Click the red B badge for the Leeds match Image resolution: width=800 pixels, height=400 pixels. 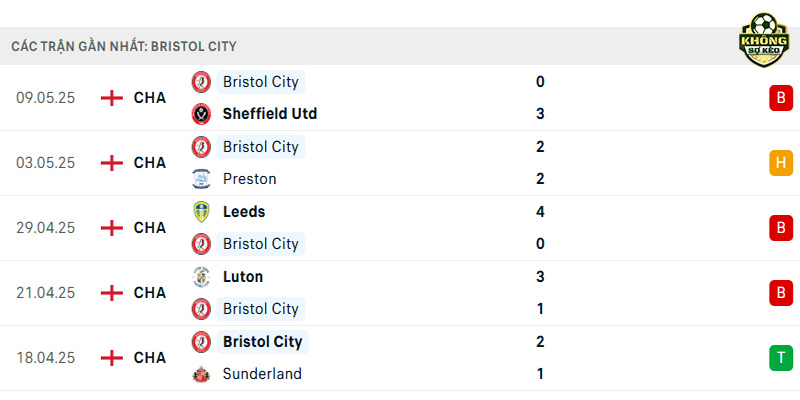(781, 228)
